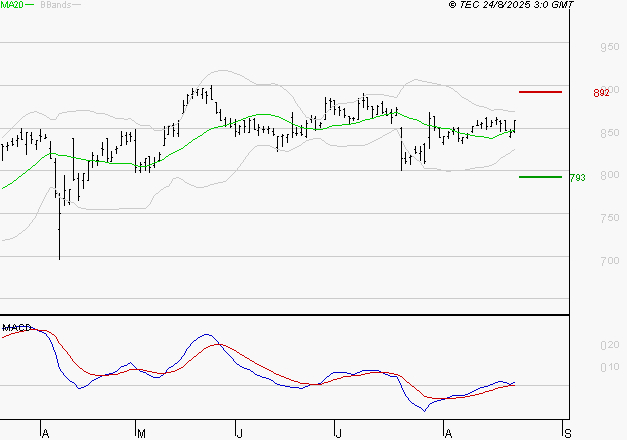The height and width of the screenshot is (440, 627).
Task: Click the 'M' May marker on time axis
Action: 141,432
